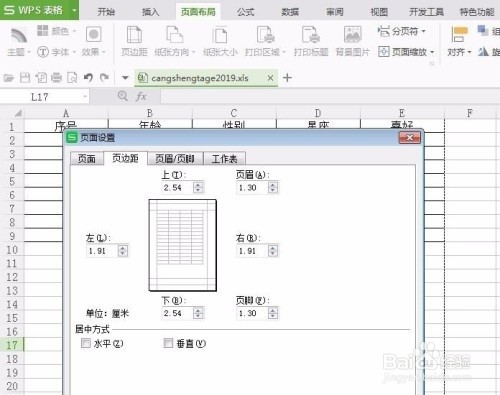Click the Print icon in quick toolbar

[56, 78]
